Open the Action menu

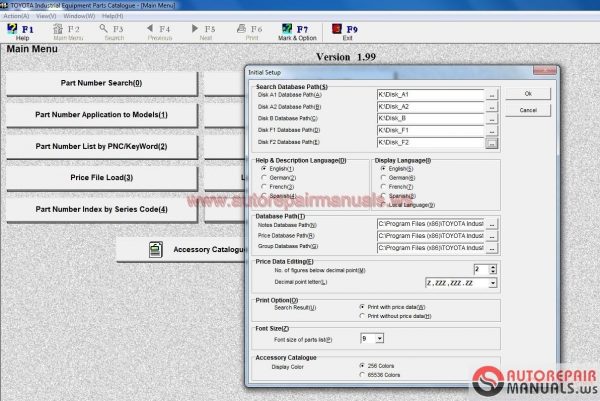[x=16, y=16]
